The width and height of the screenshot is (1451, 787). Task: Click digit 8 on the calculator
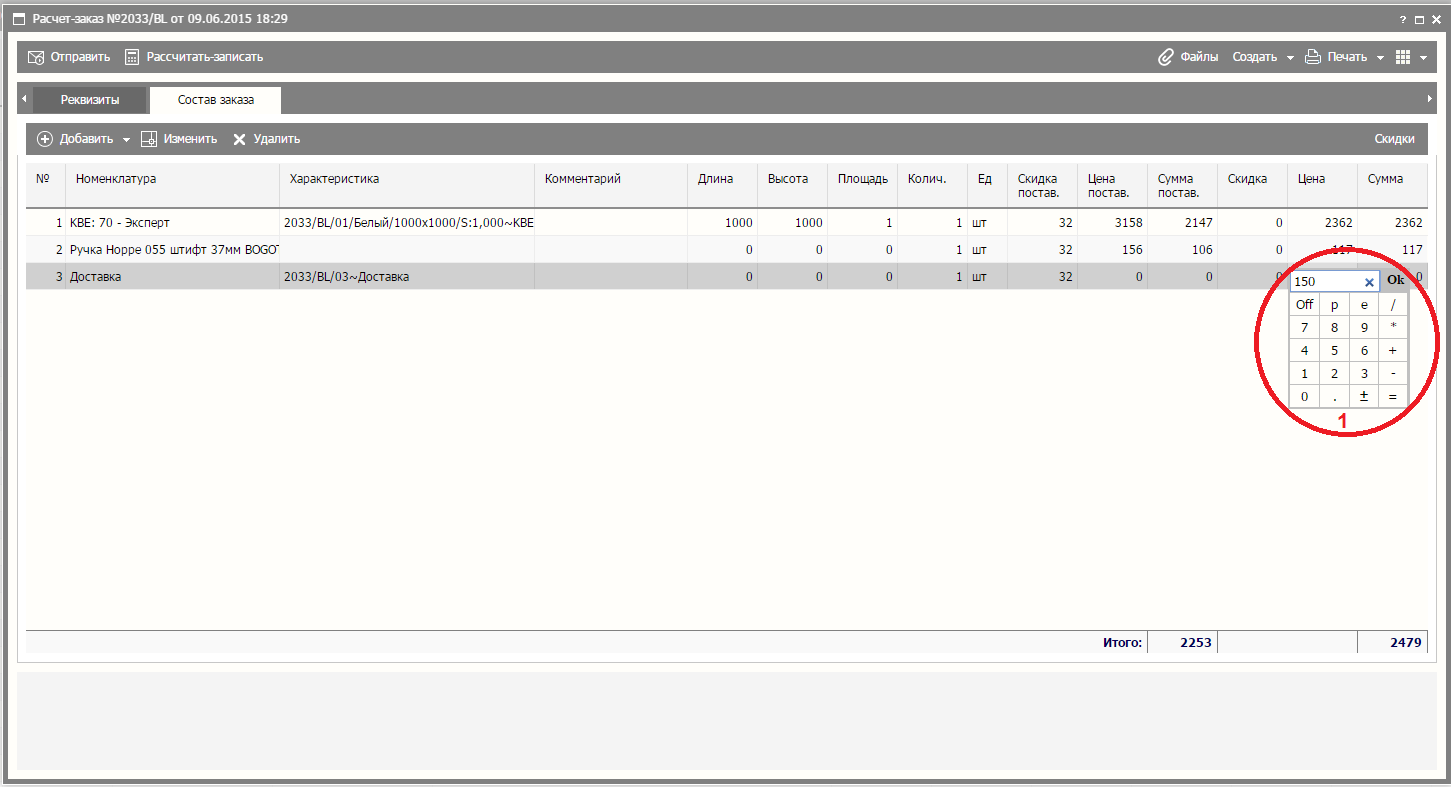pos(1334,327)
